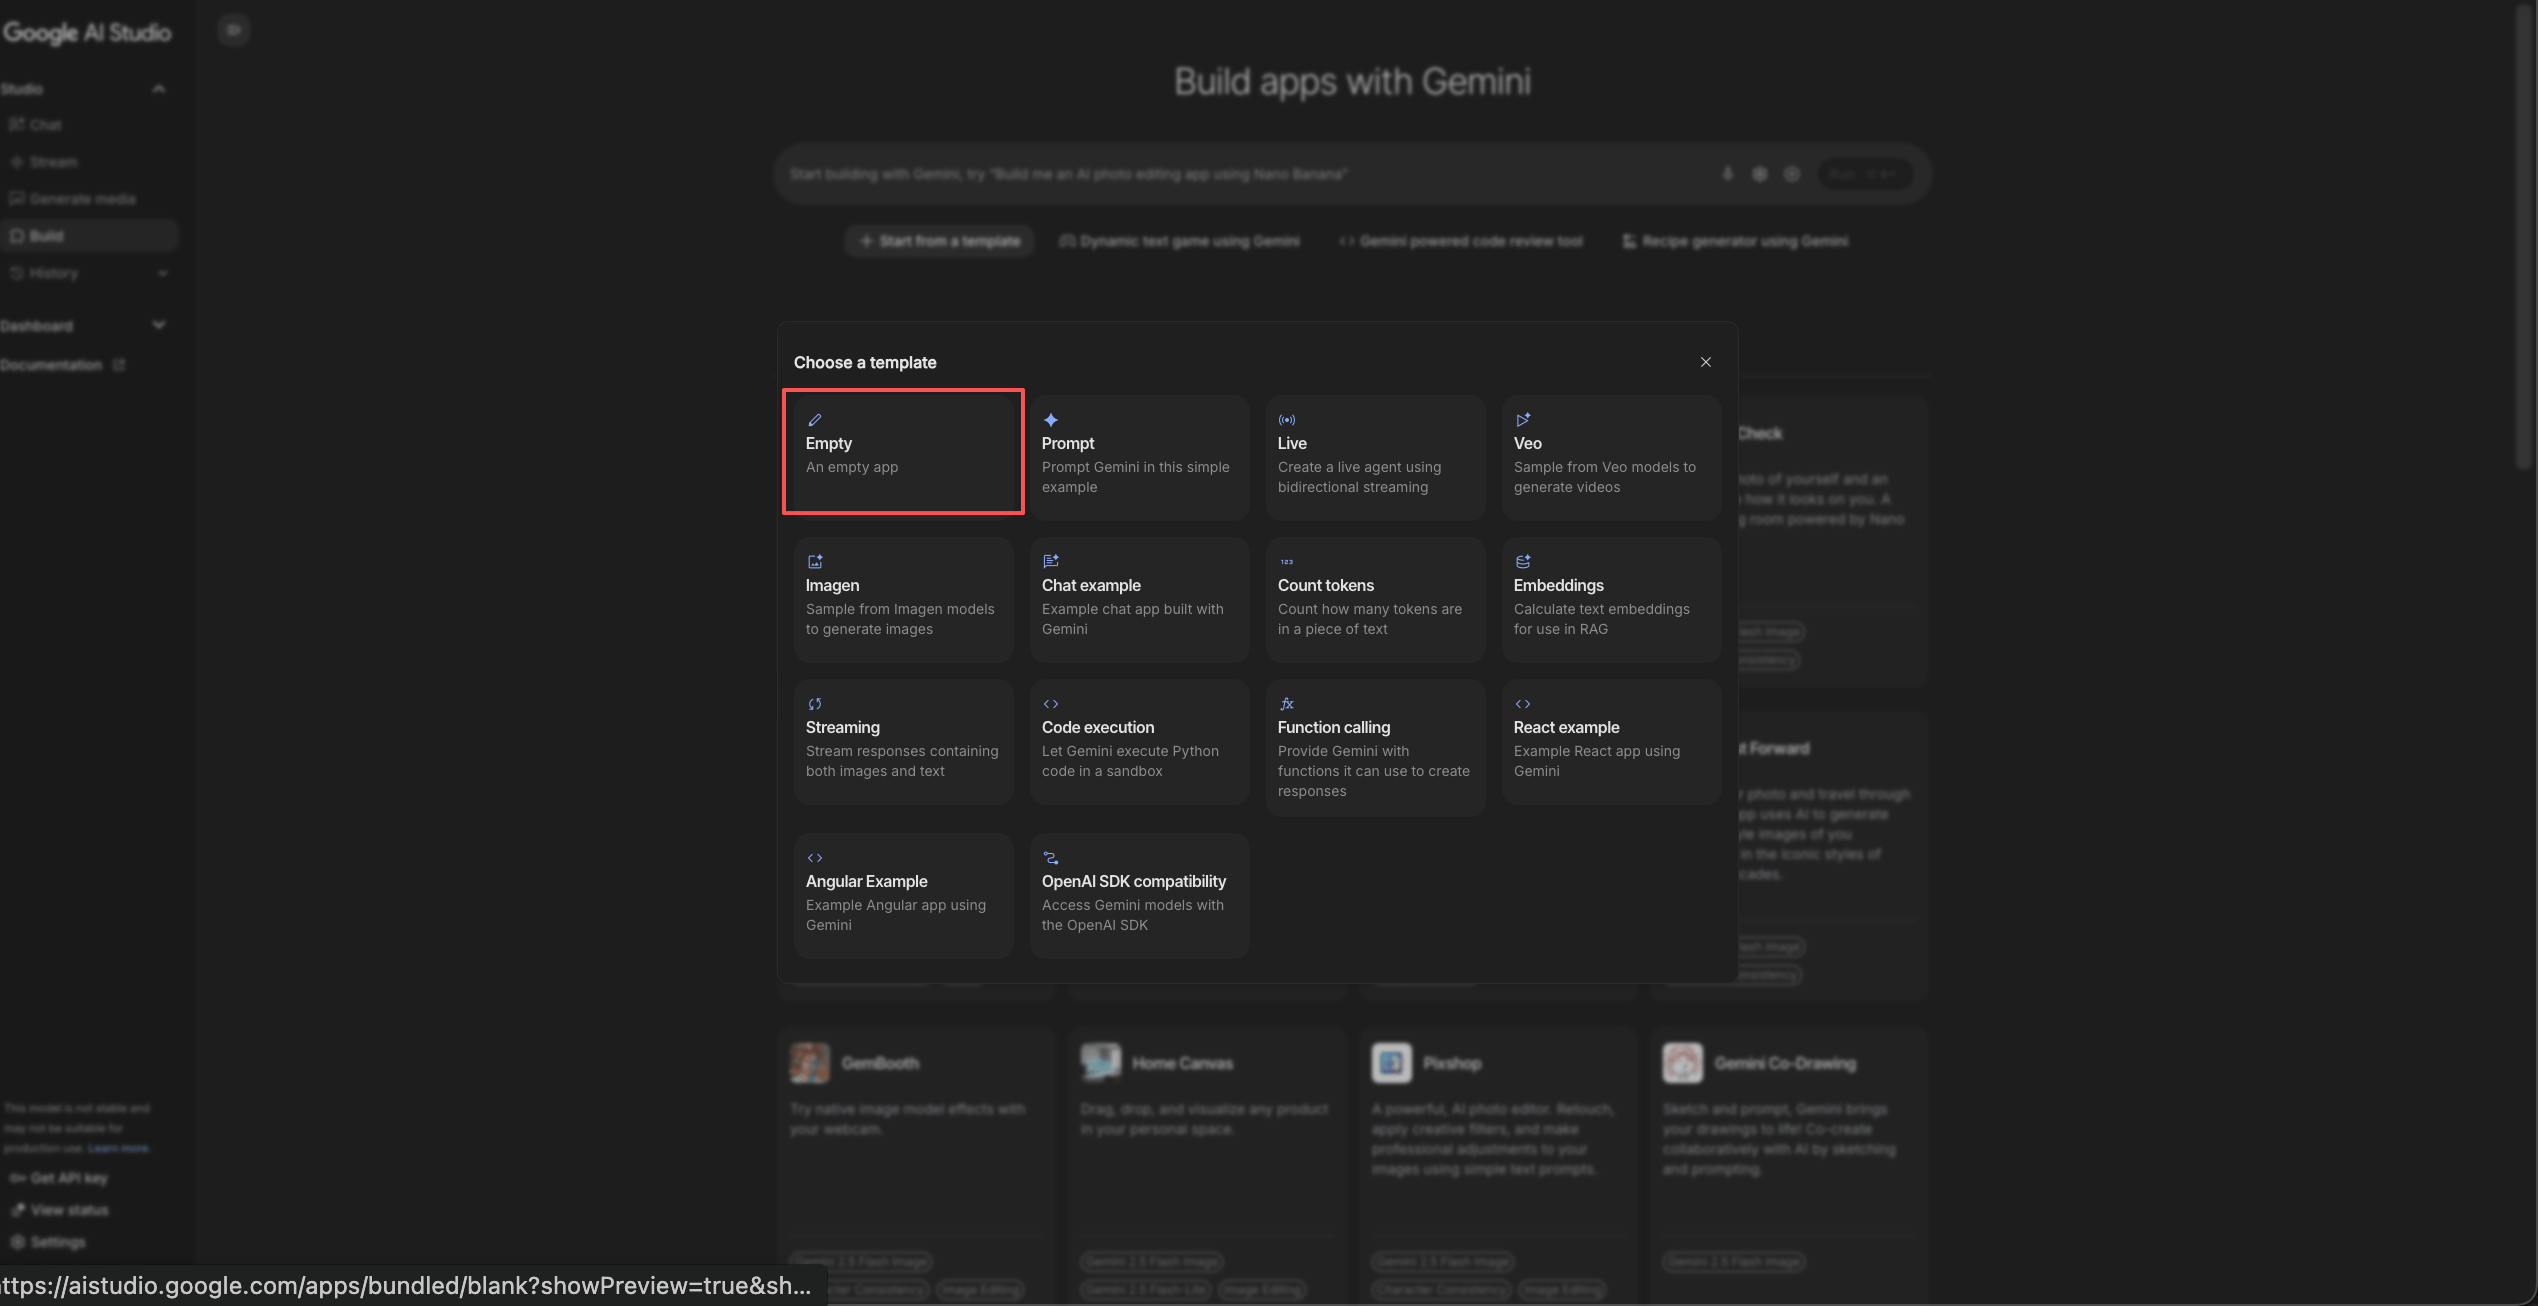The image size is (2538, 1306).
Task: Click the code brackets icon on Code execution
Action: (1051, 704)
